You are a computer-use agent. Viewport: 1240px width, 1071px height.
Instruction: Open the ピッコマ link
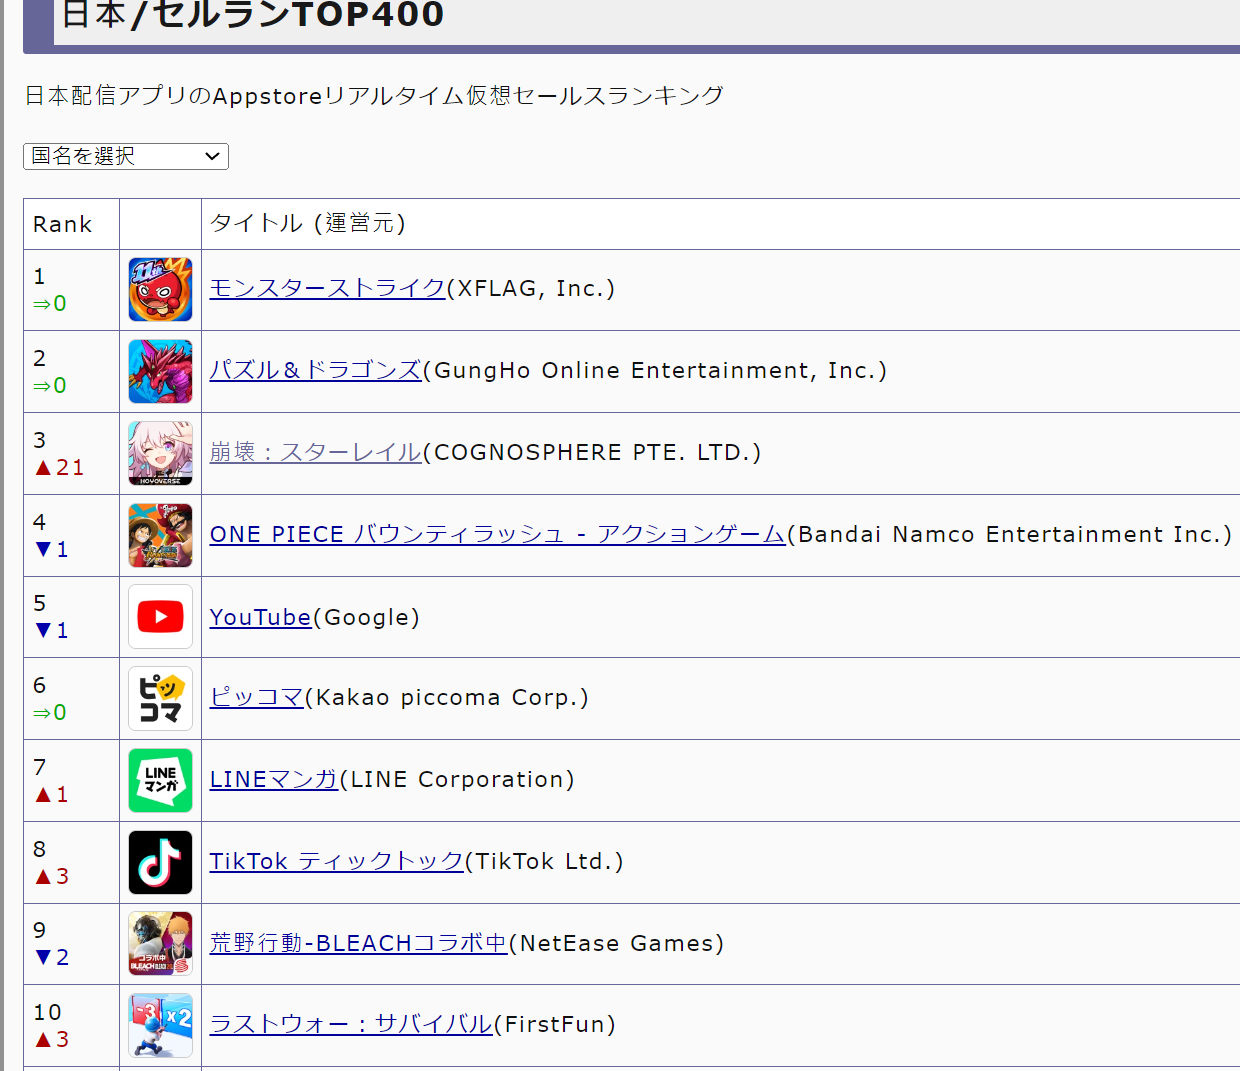[x=256, y=697]
